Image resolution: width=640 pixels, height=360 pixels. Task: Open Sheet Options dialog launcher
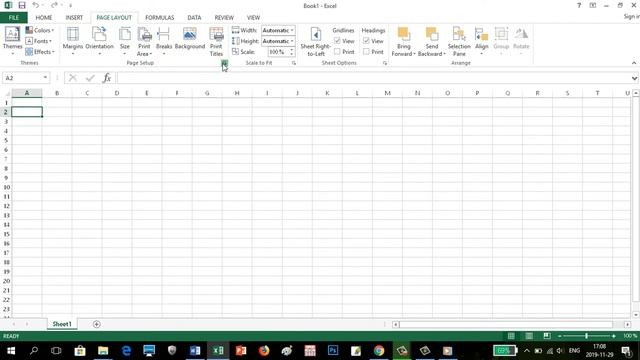384,63
